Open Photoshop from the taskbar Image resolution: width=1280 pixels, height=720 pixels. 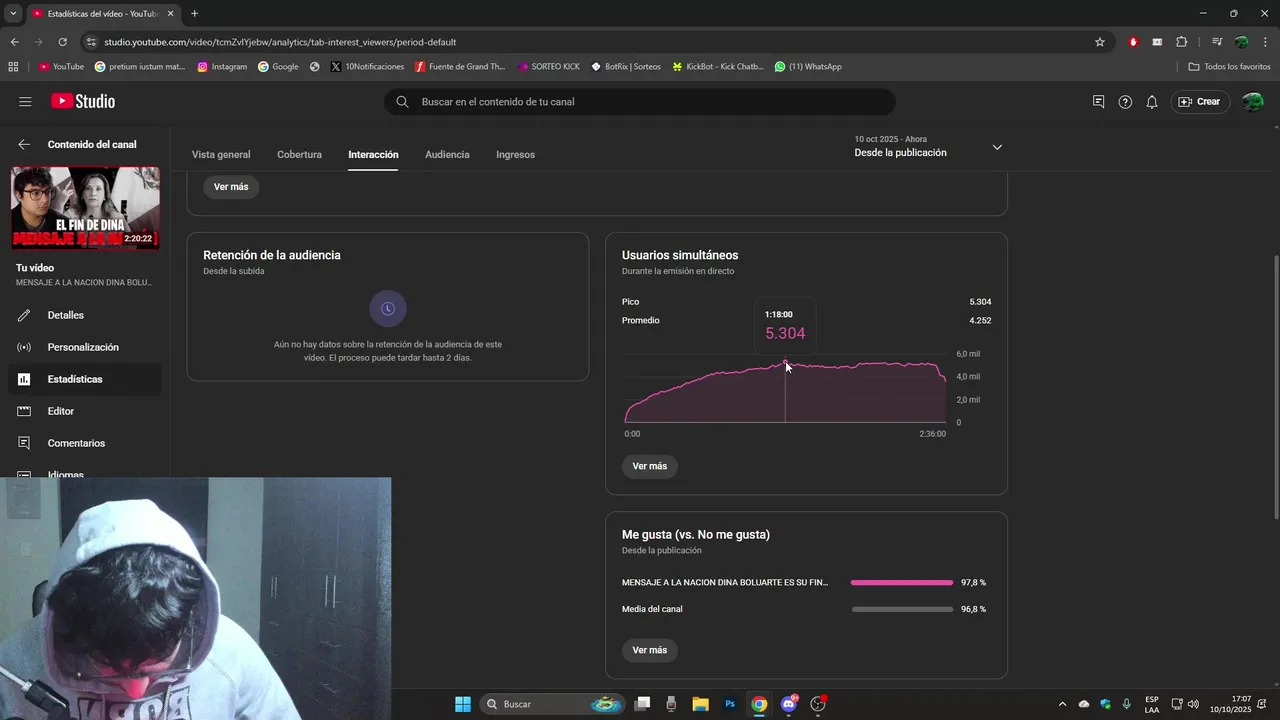click(730, 704)
